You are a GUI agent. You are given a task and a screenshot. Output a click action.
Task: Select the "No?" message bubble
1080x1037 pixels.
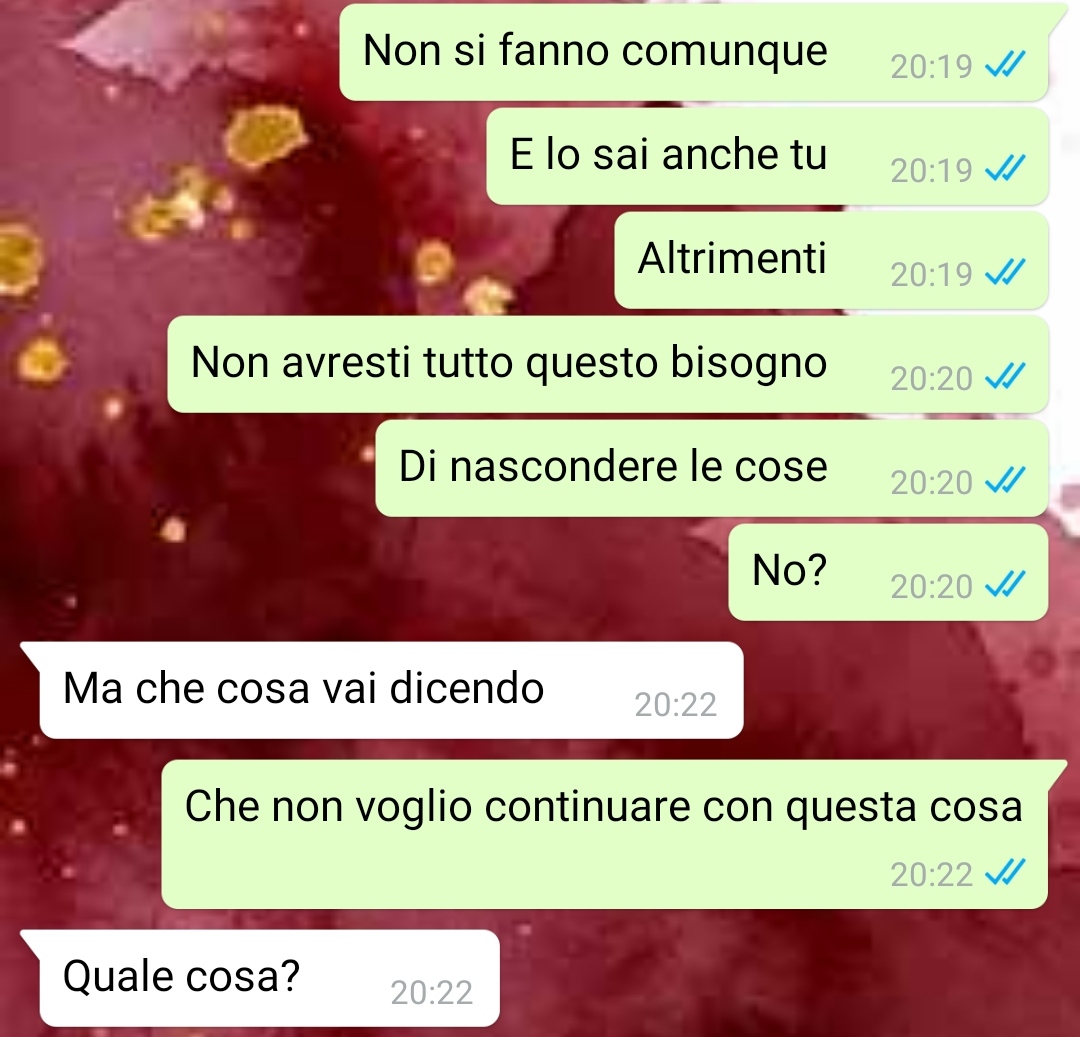click(x=889, y=572)
